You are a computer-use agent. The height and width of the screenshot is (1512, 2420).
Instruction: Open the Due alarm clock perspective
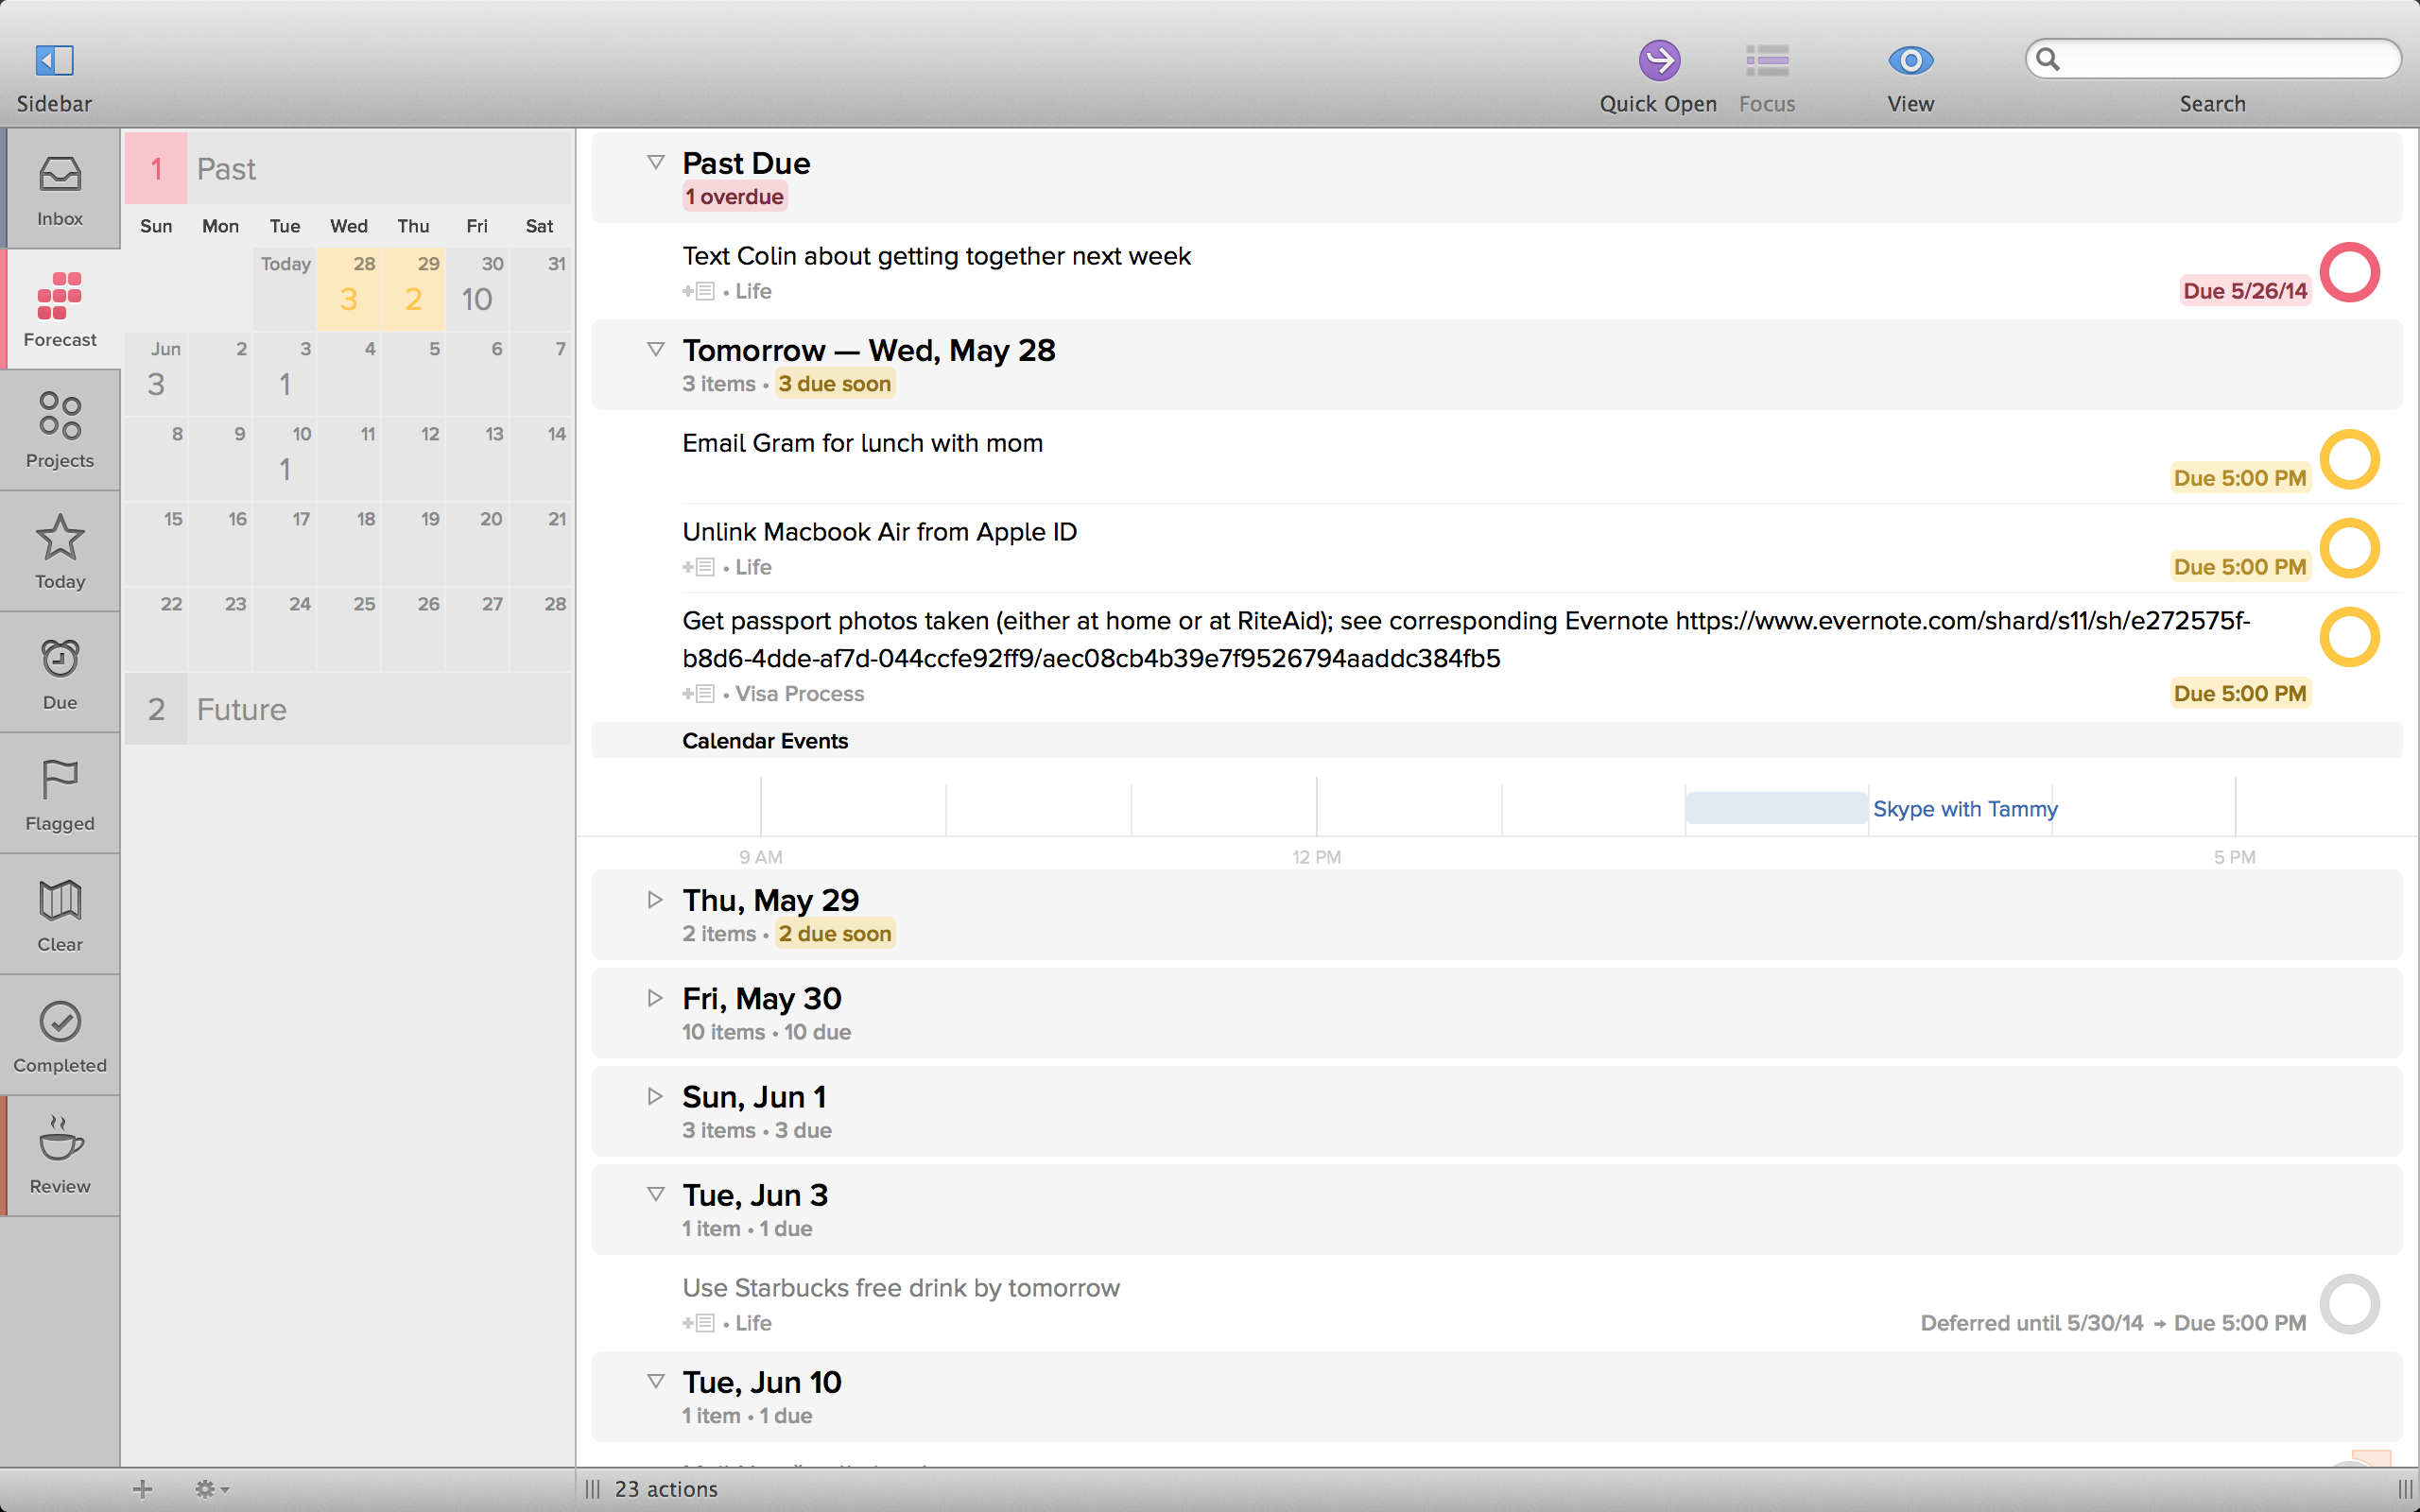(60, 673)
